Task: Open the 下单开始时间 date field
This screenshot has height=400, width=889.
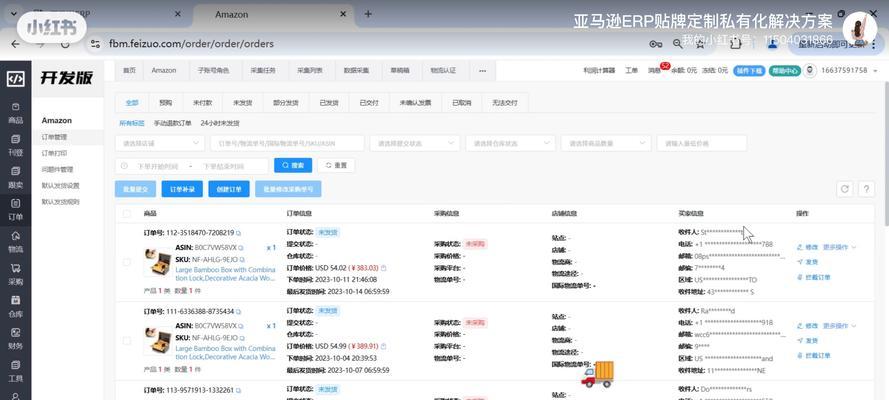Action: [158, 166]
